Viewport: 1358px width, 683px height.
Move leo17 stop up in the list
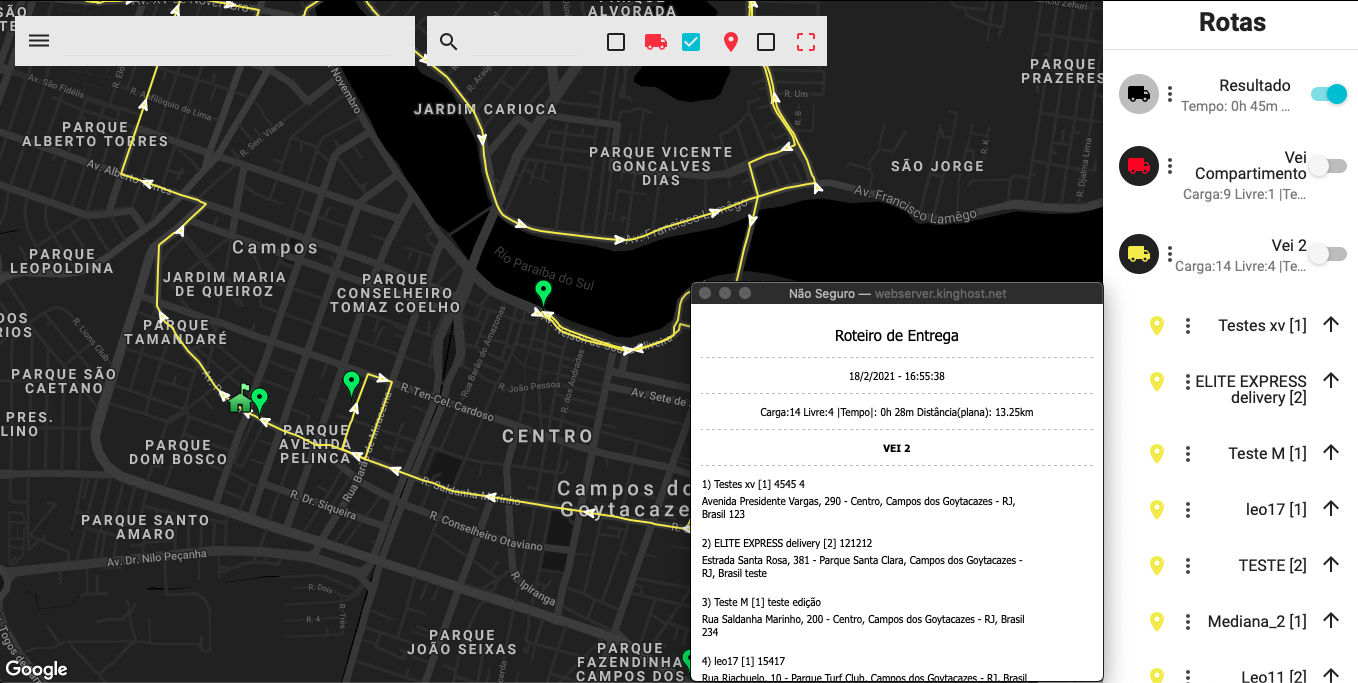coord(1330,509)
